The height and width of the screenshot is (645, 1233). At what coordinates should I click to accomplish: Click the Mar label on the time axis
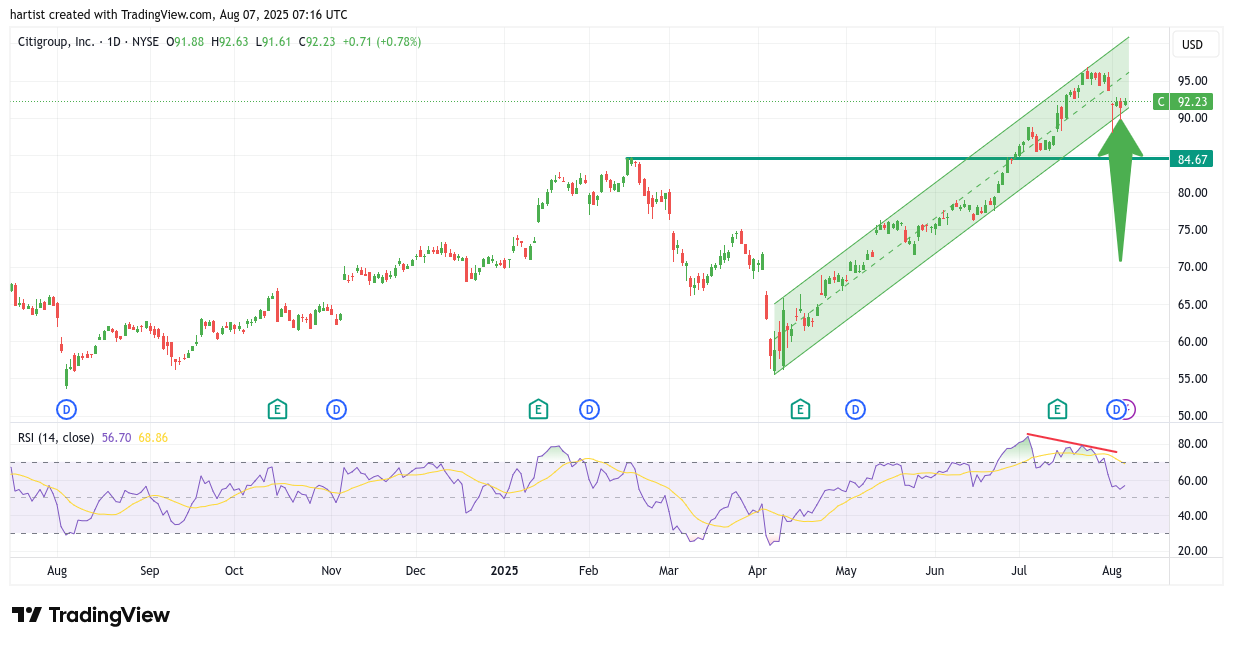[x=669, y=572]
